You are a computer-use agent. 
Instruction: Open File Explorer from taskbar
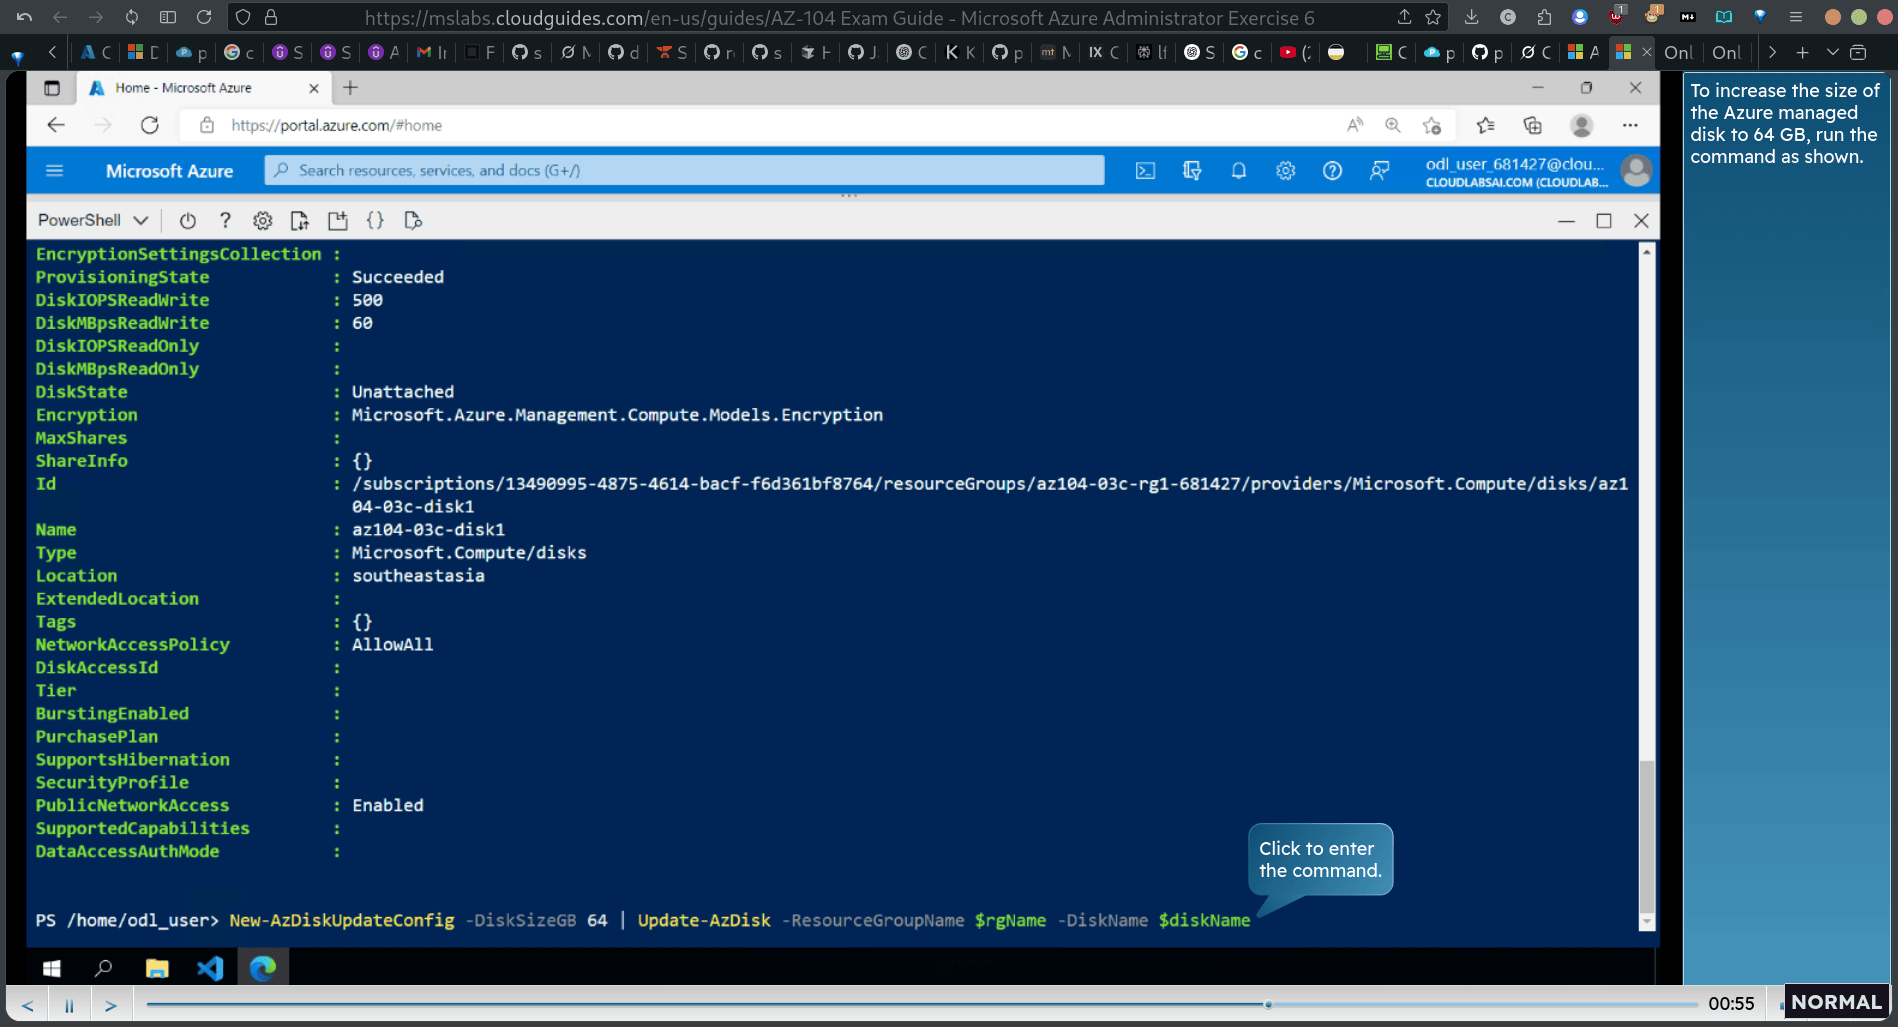(157, 968)
